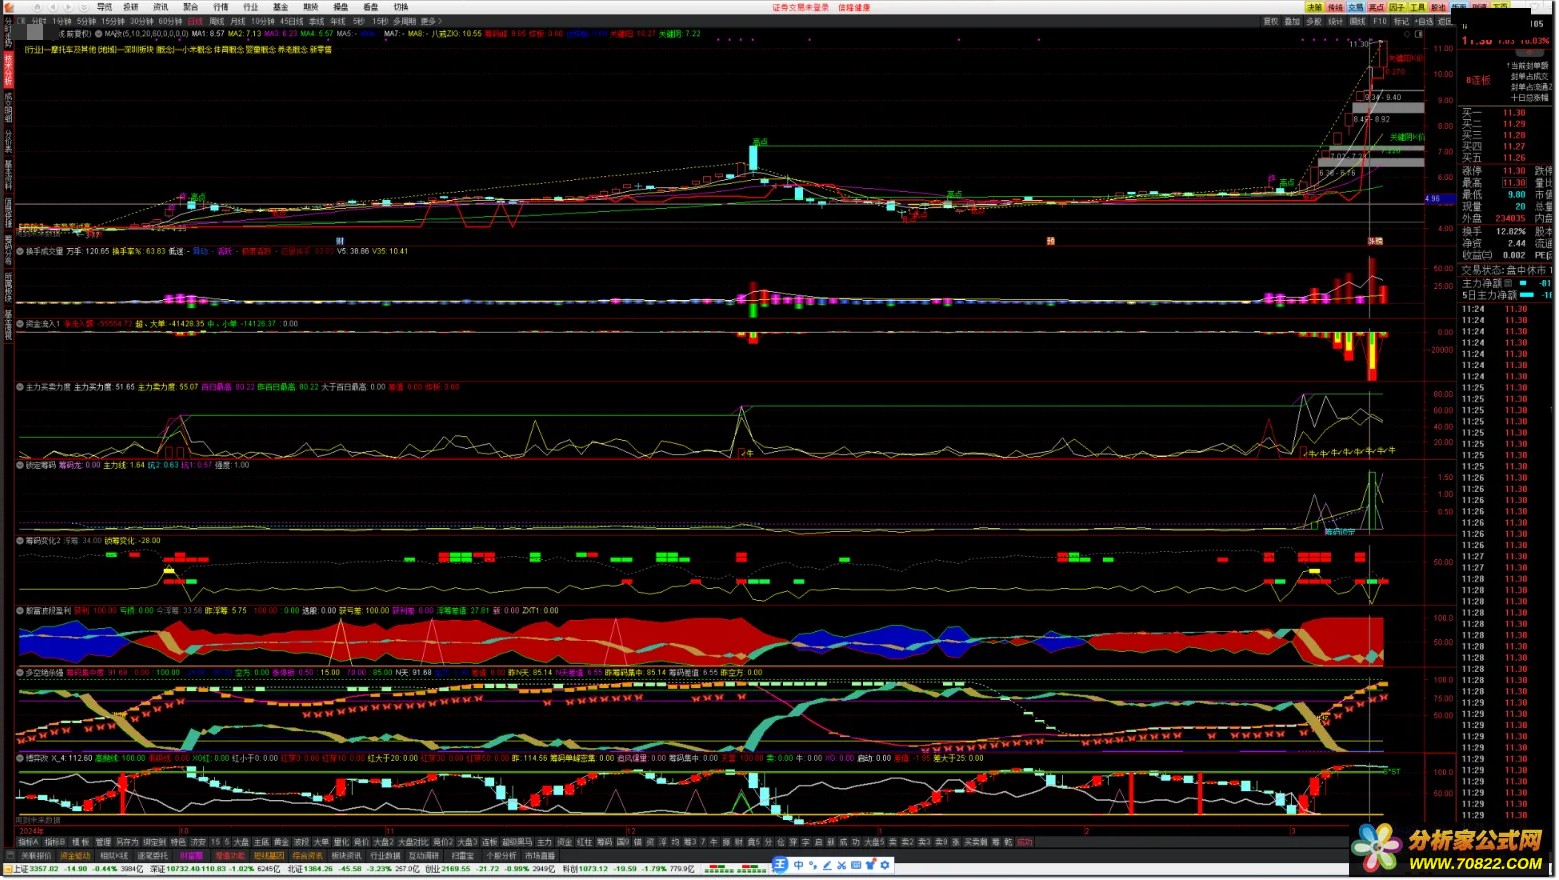Add stock via +自选 button
The height and width of the screenshot is (880, 1559).
point(1424,21)
